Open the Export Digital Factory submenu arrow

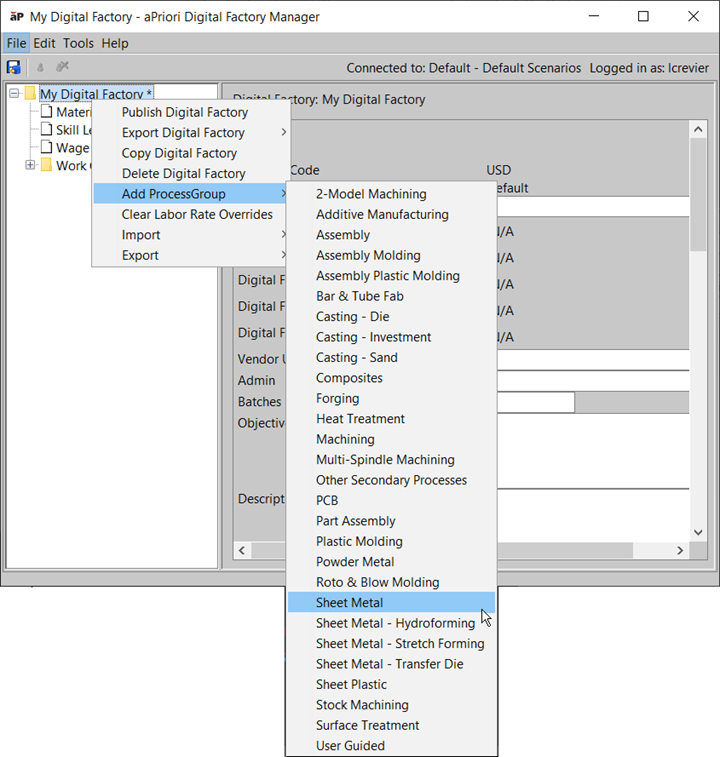click(284, 132)
